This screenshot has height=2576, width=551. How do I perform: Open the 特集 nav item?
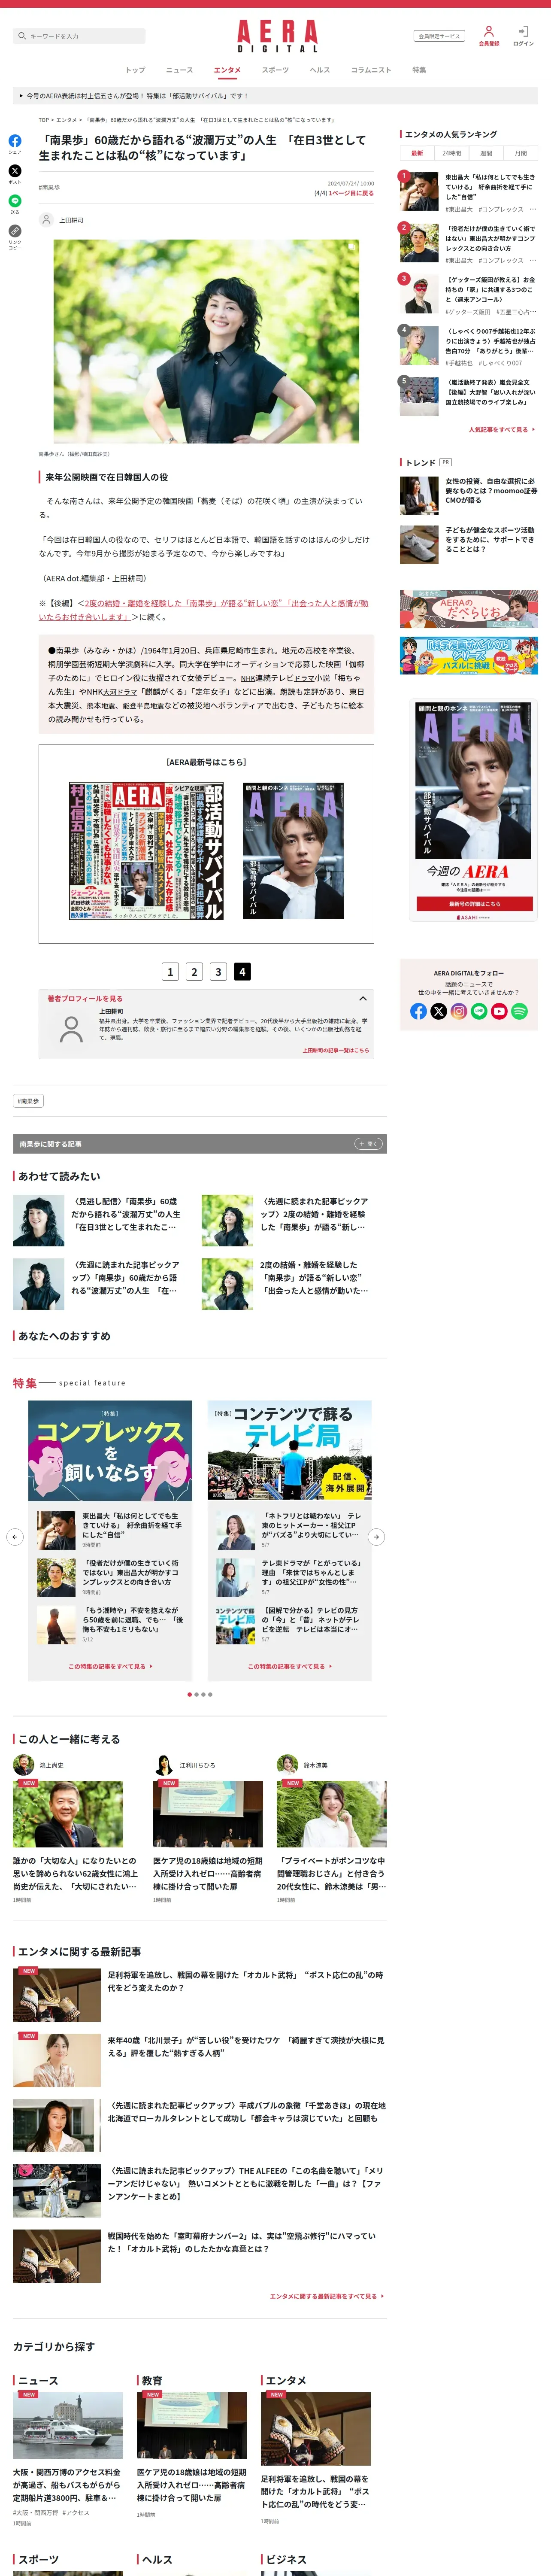tap(419, 70)
